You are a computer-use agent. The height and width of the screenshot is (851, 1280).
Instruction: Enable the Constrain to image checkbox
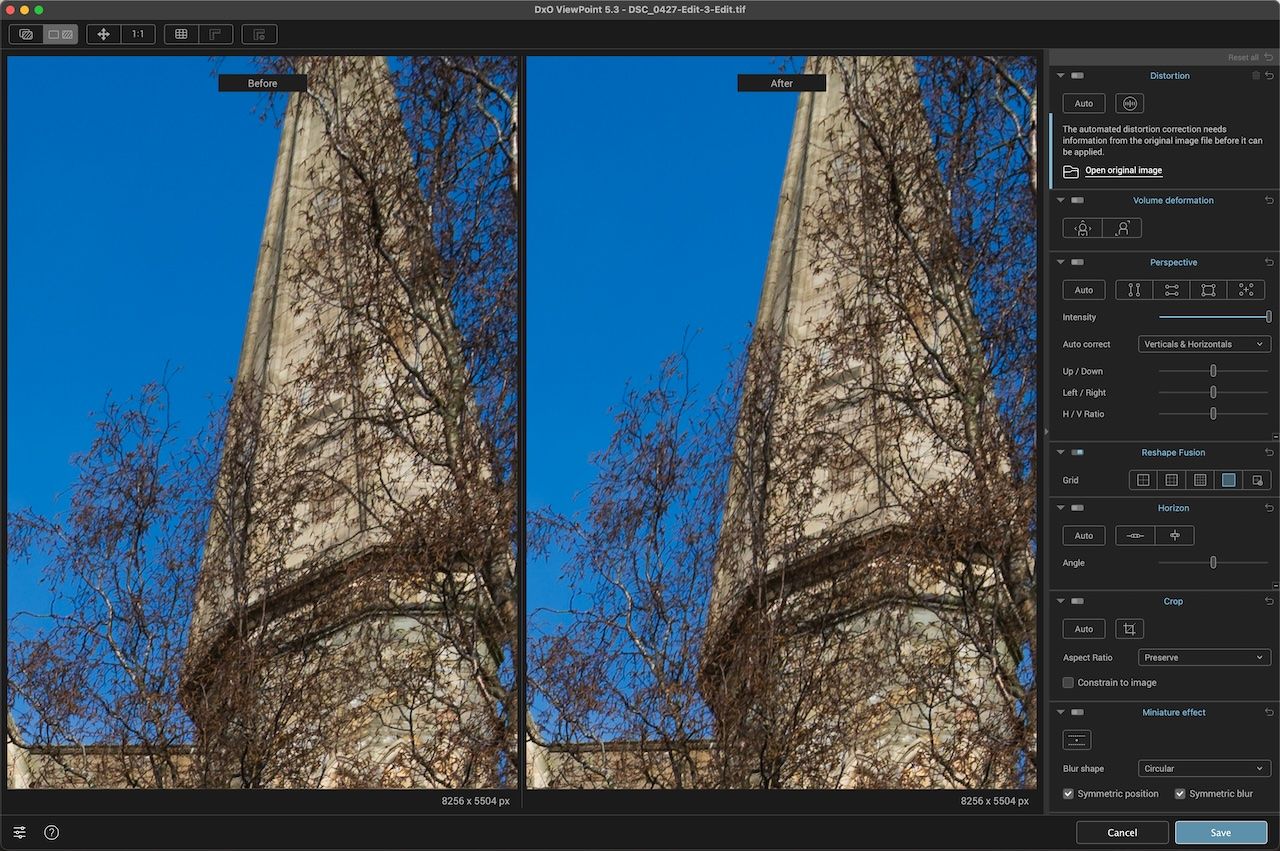[x=1068, y=682]
